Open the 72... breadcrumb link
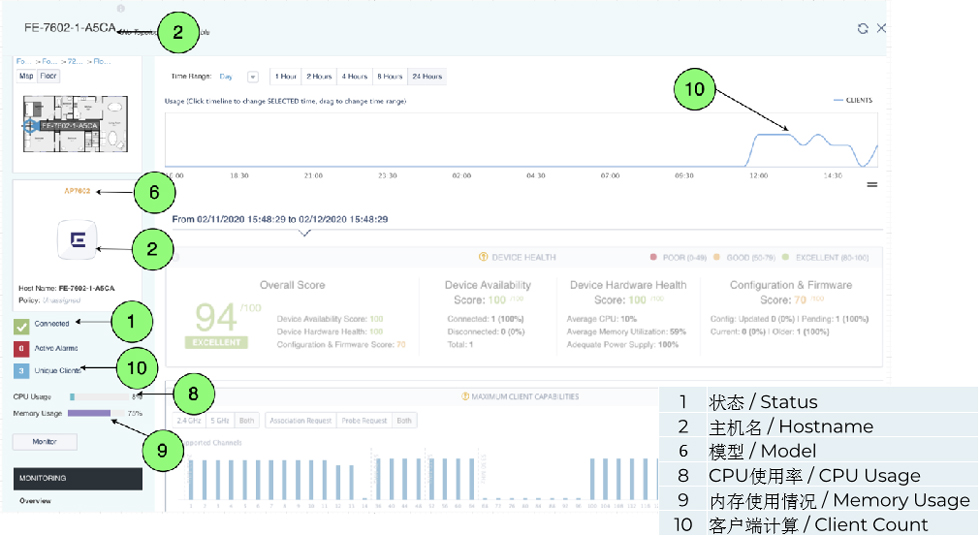Screen dimensions: 980x536 point(75,61)
